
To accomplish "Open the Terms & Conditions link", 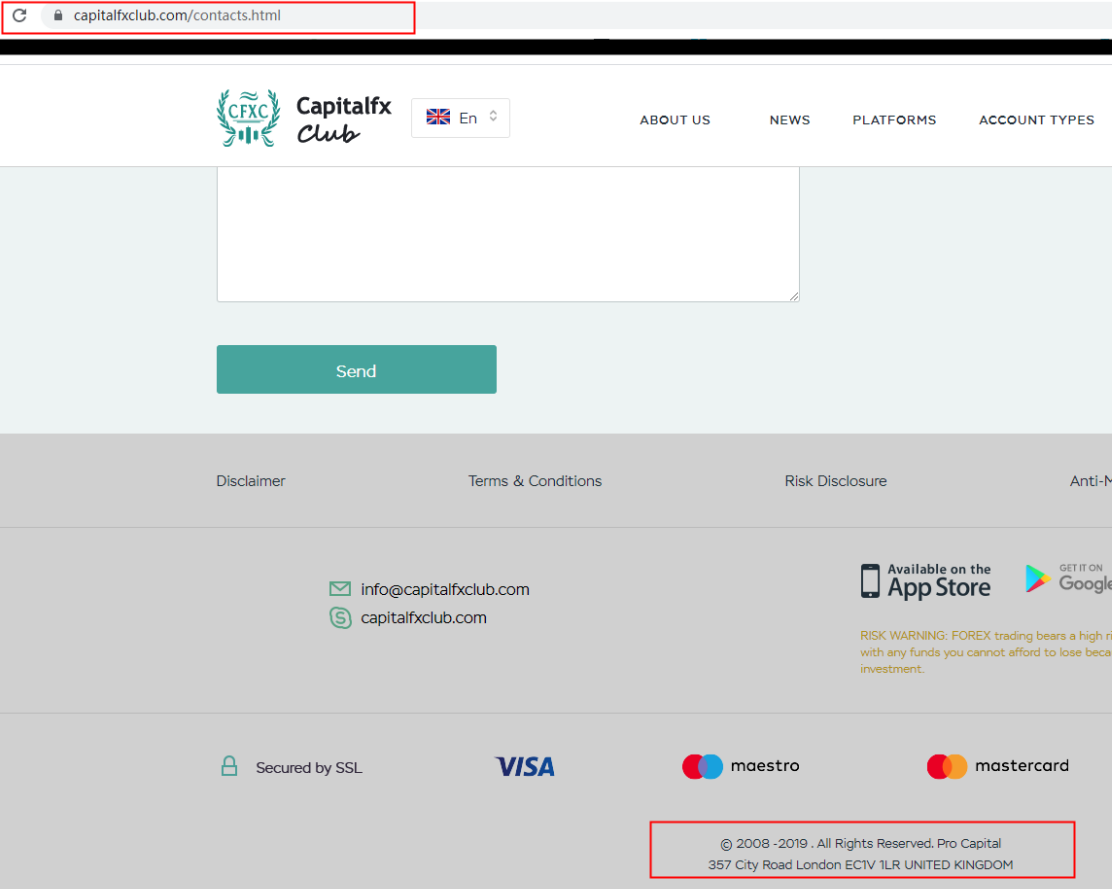I will click(x=535, y=481).
